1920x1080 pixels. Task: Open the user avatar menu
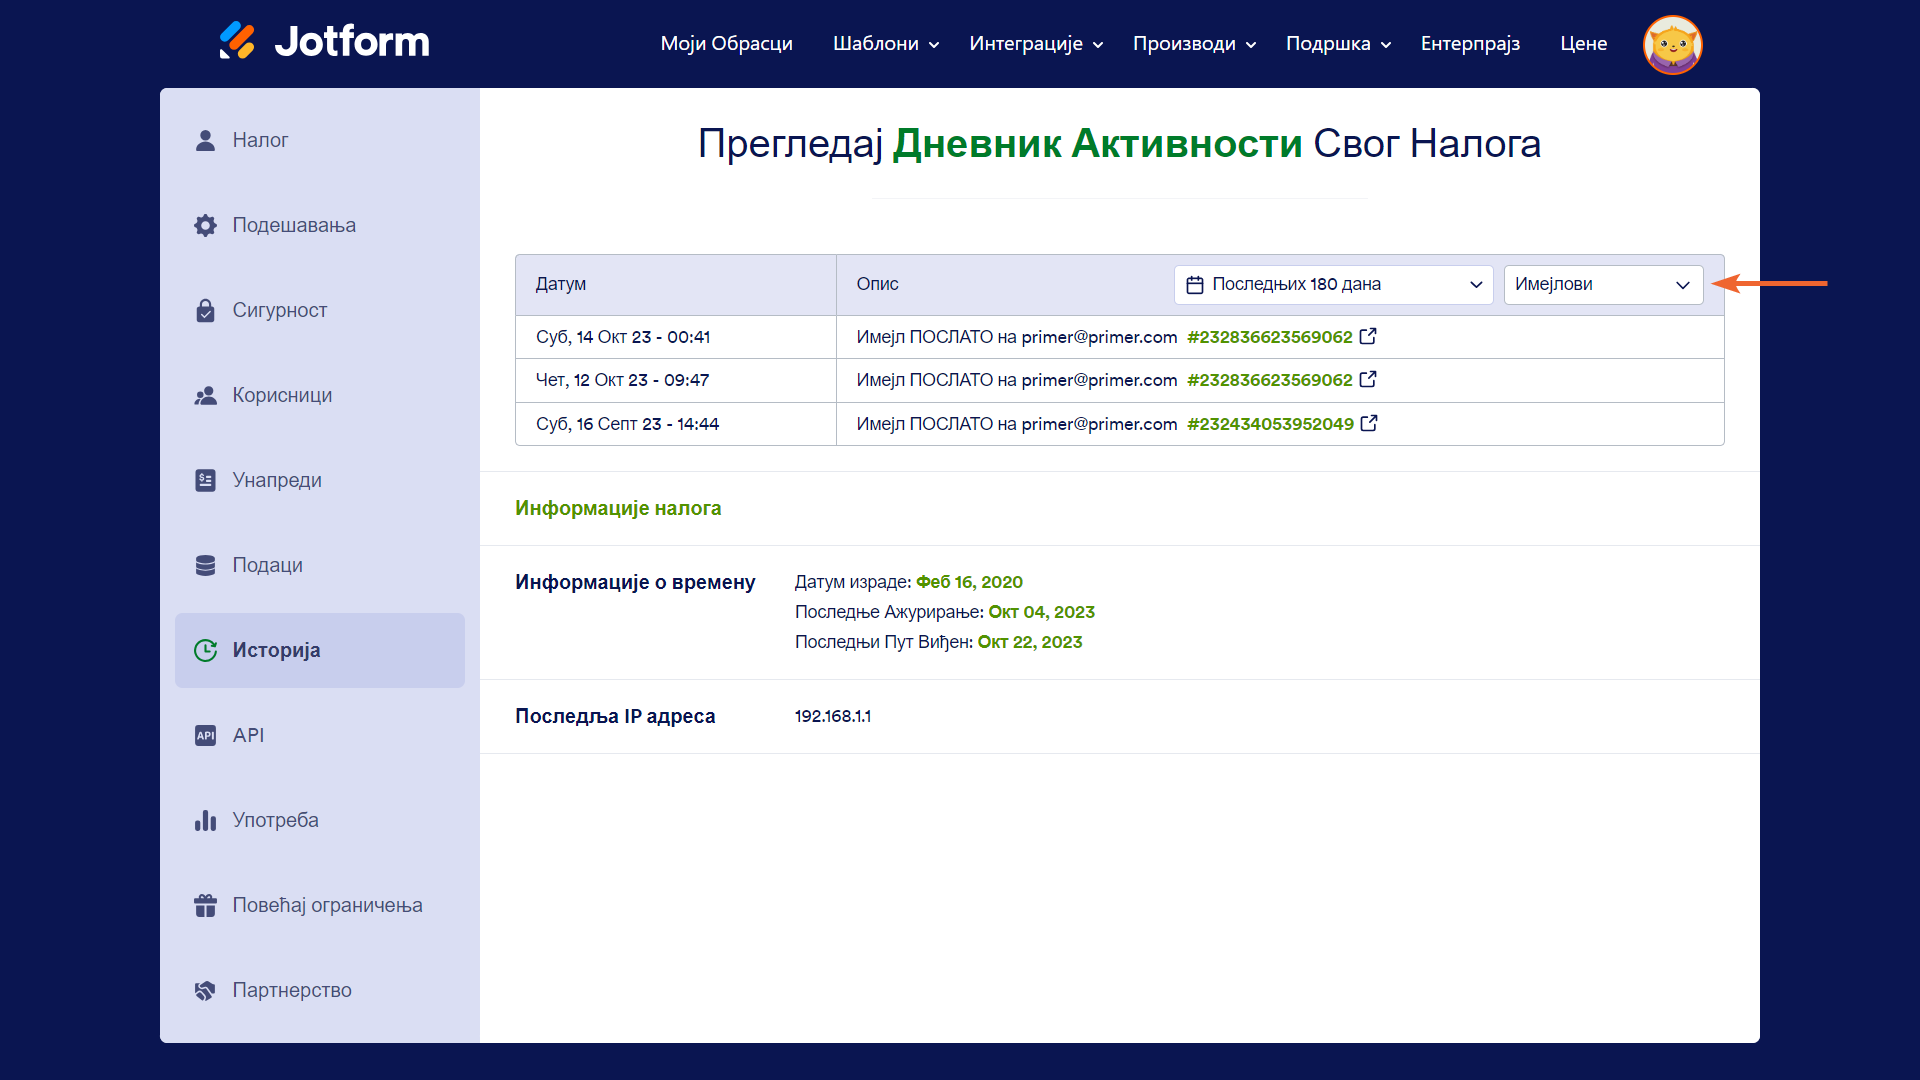point(1672,44)
